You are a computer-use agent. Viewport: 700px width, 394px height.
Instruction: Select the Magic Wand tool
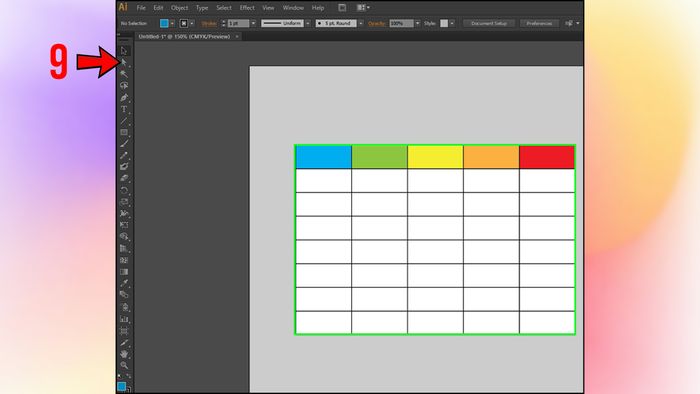(124, 74)
